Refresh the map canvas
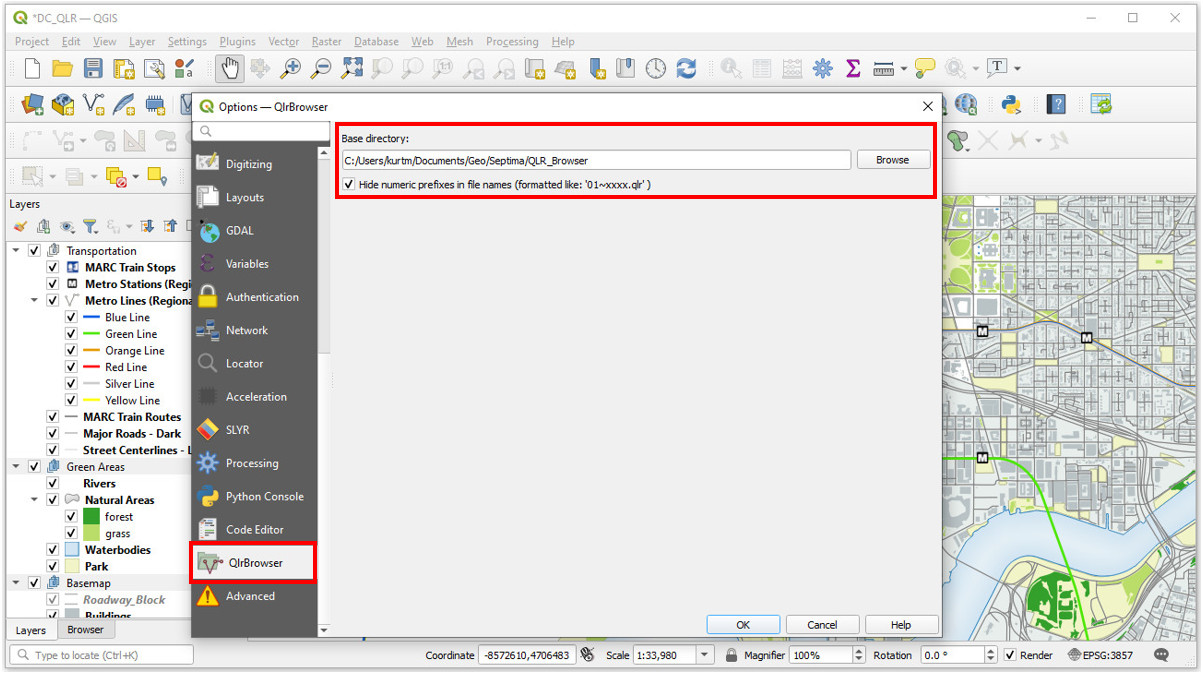This screenshot has width=1203, height=674. click(688, 68)
